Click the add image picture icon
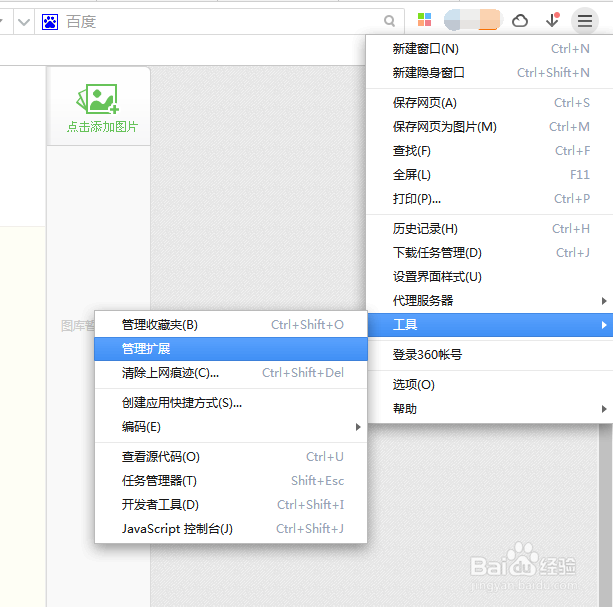Screen dimensions: 613x607 pos(98,98)
